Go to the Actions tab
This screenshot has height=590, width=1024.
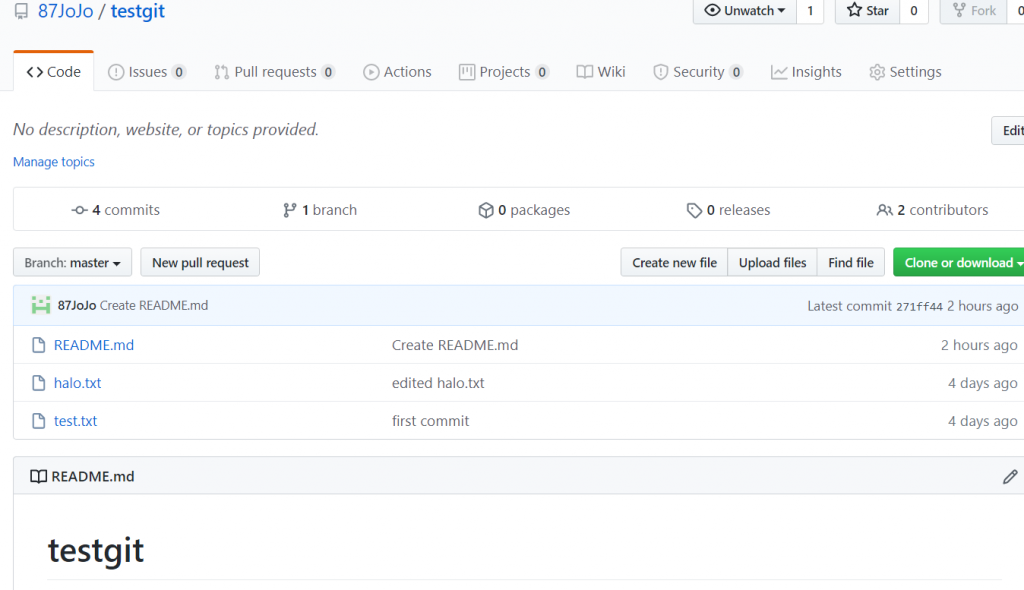(397, 72)
